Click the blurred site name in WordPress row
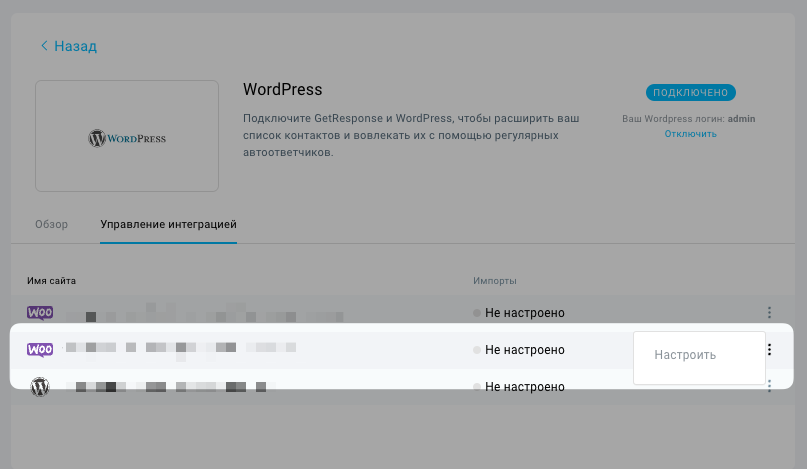 click(x=170, y=387)
